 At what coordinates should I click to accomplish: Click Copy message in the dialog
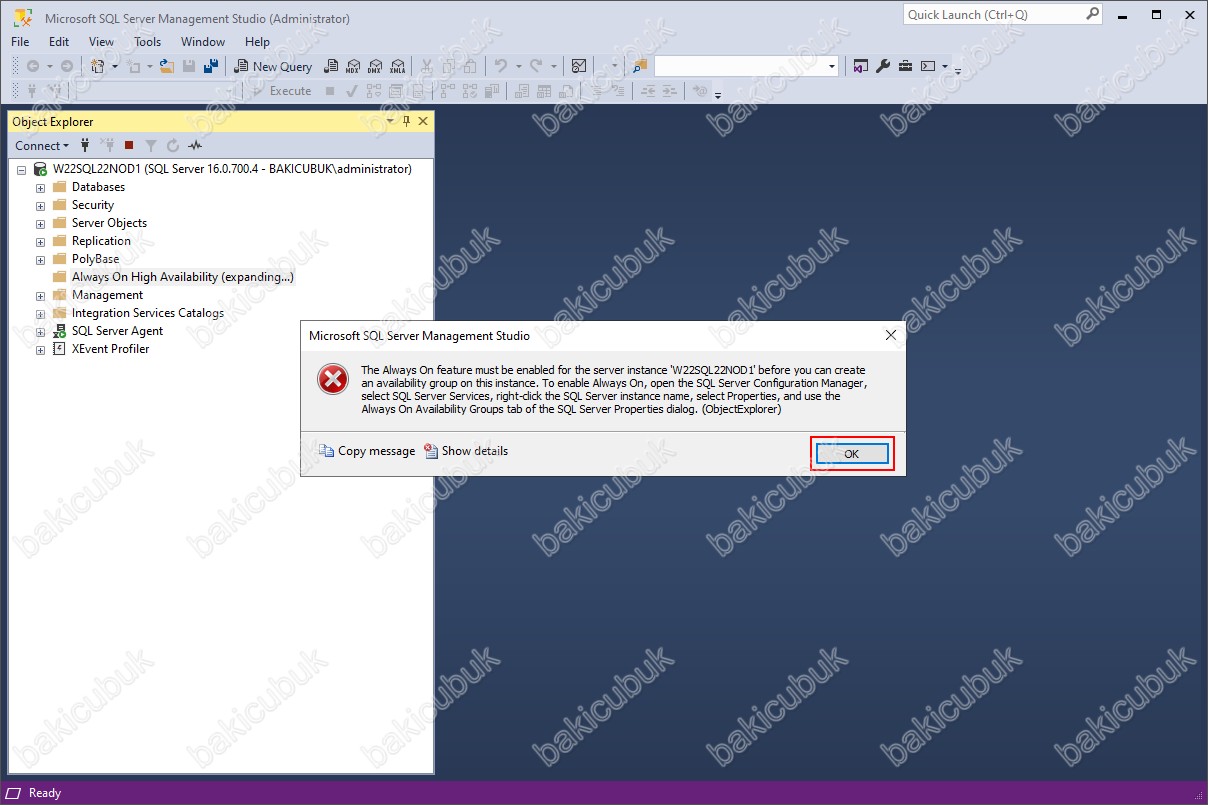(x=367, y=451)
